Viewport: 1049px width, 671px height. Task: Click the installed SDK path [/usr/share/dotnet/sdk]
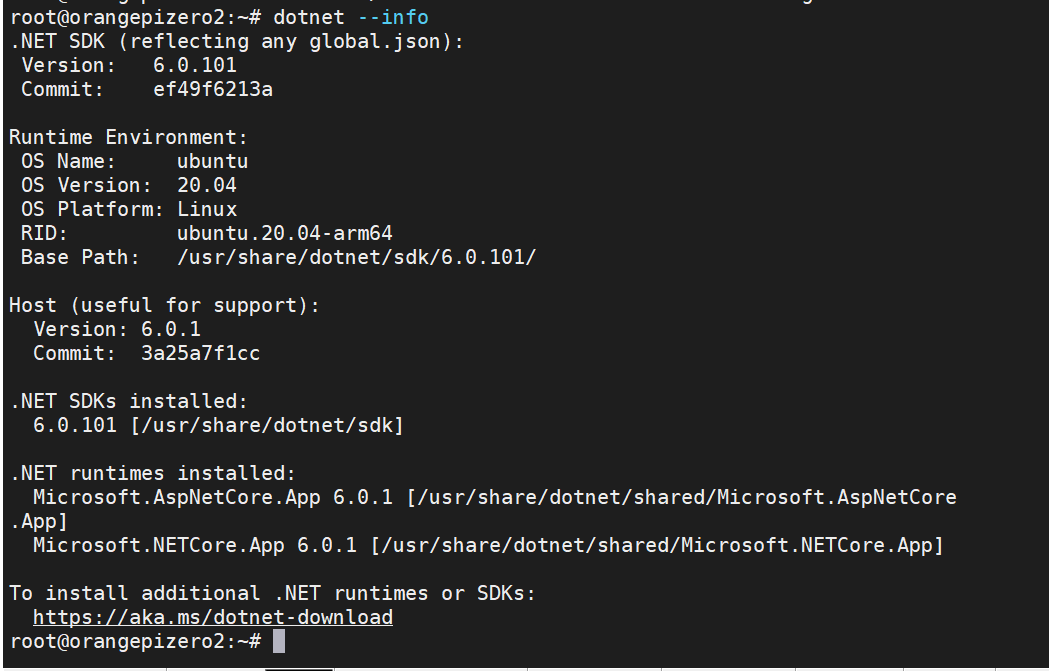click(x=267, y=425)
